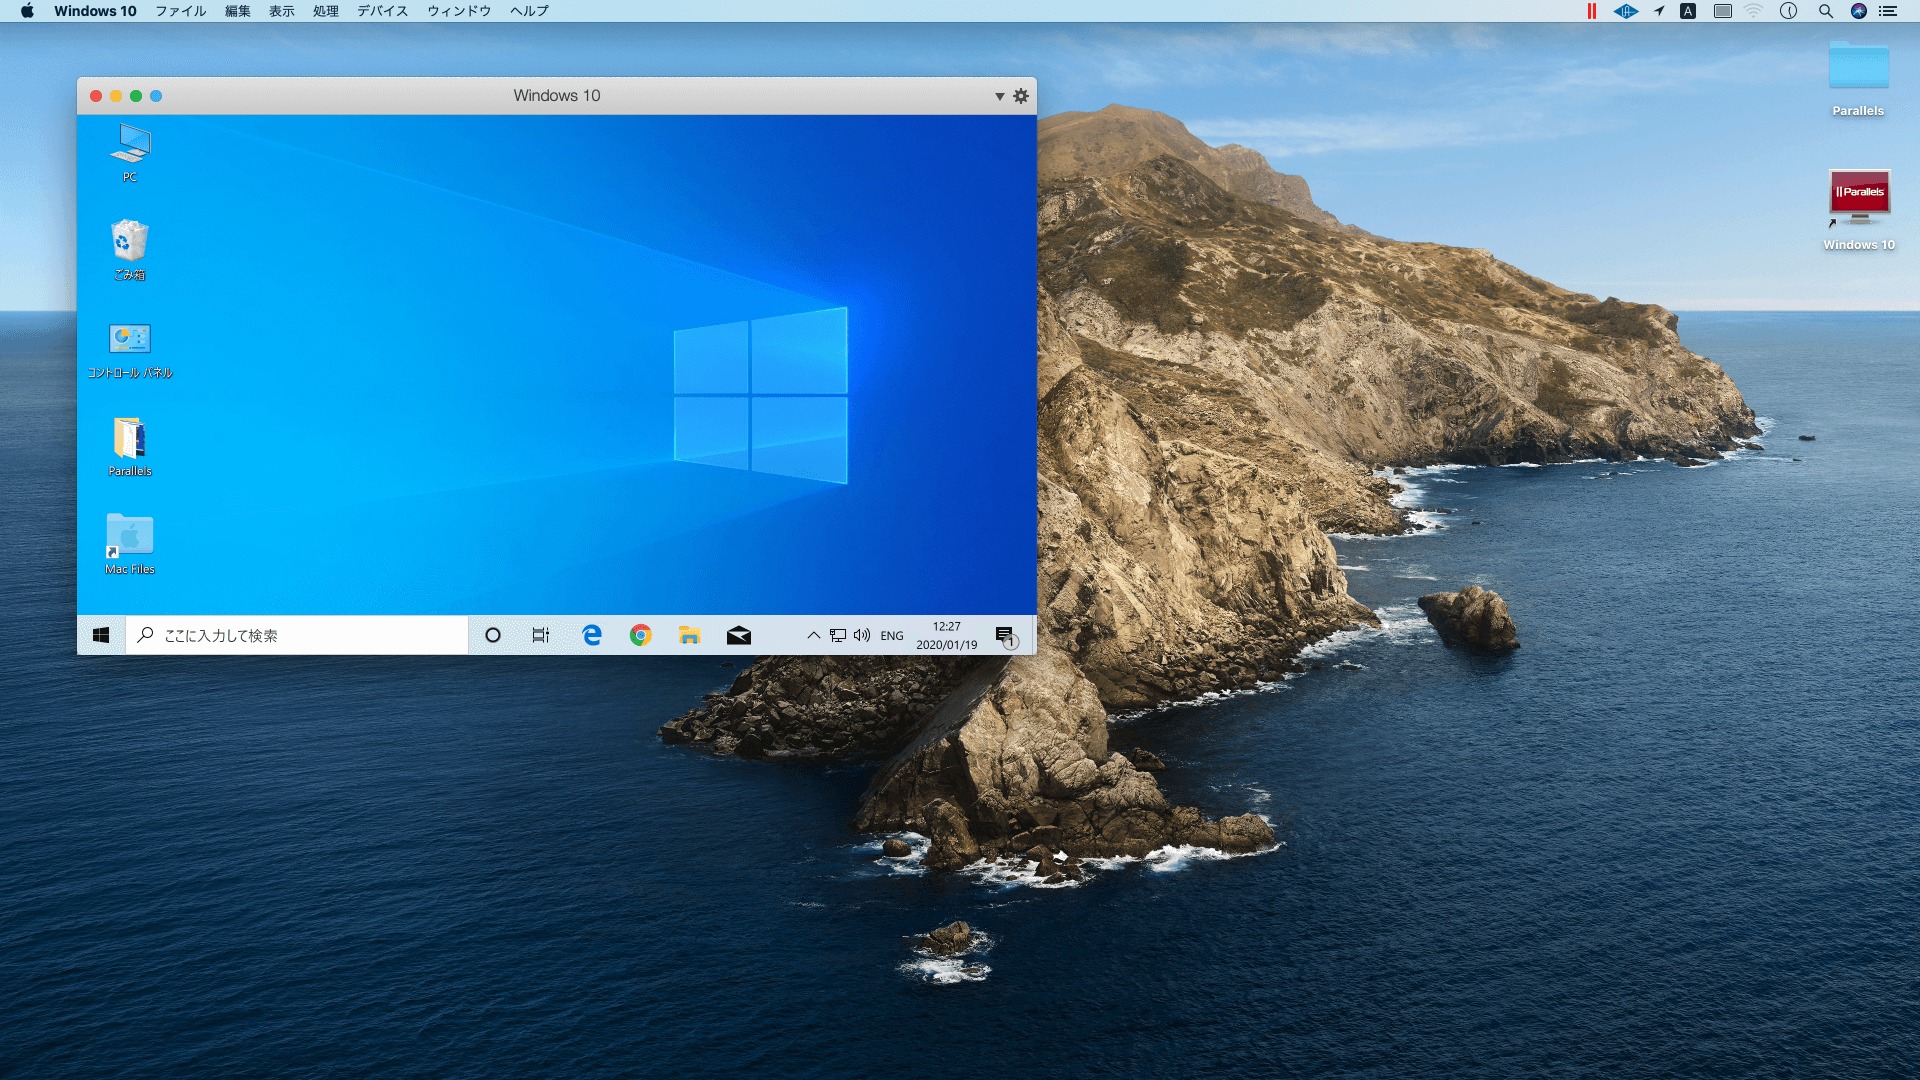Open the Windows 10 application menu
Image resolution: width=1920 pixels, height=1080 pixels.
point(95,11)
